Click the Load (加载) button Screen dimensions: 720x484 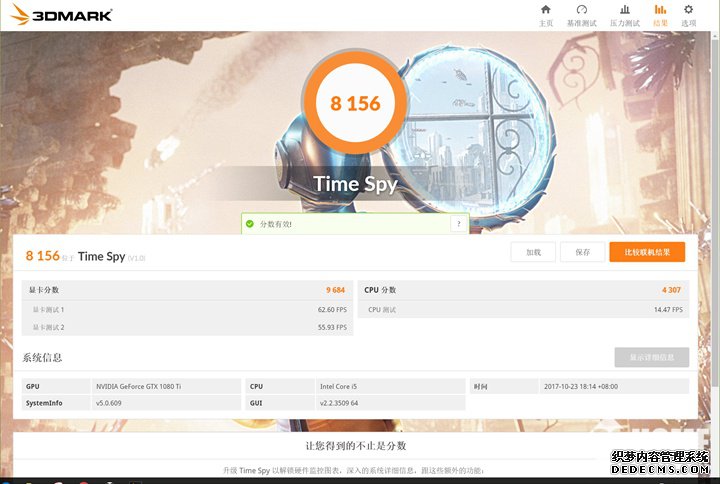pos(533,252)
